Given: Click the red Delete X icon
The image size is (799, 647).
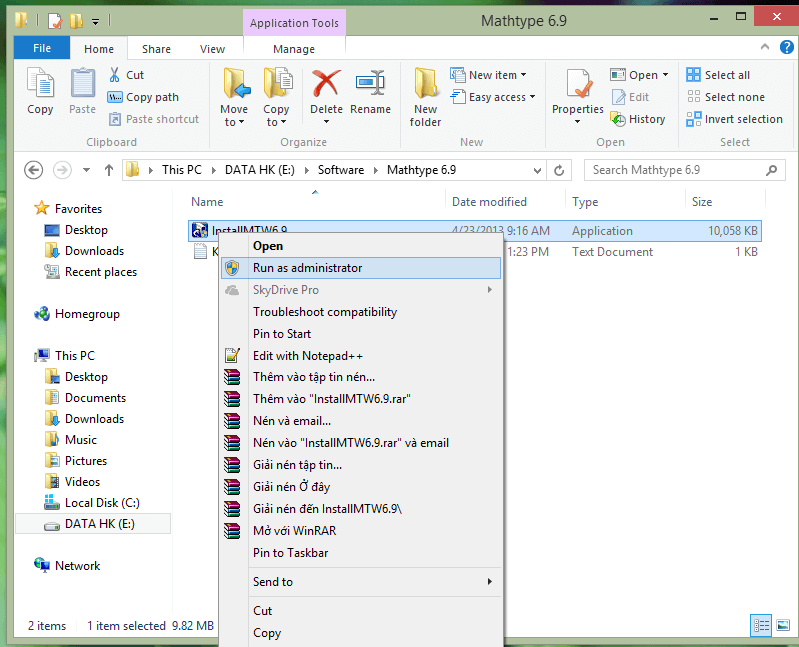Looking at the screenshot, I should [x=326, y=83].
